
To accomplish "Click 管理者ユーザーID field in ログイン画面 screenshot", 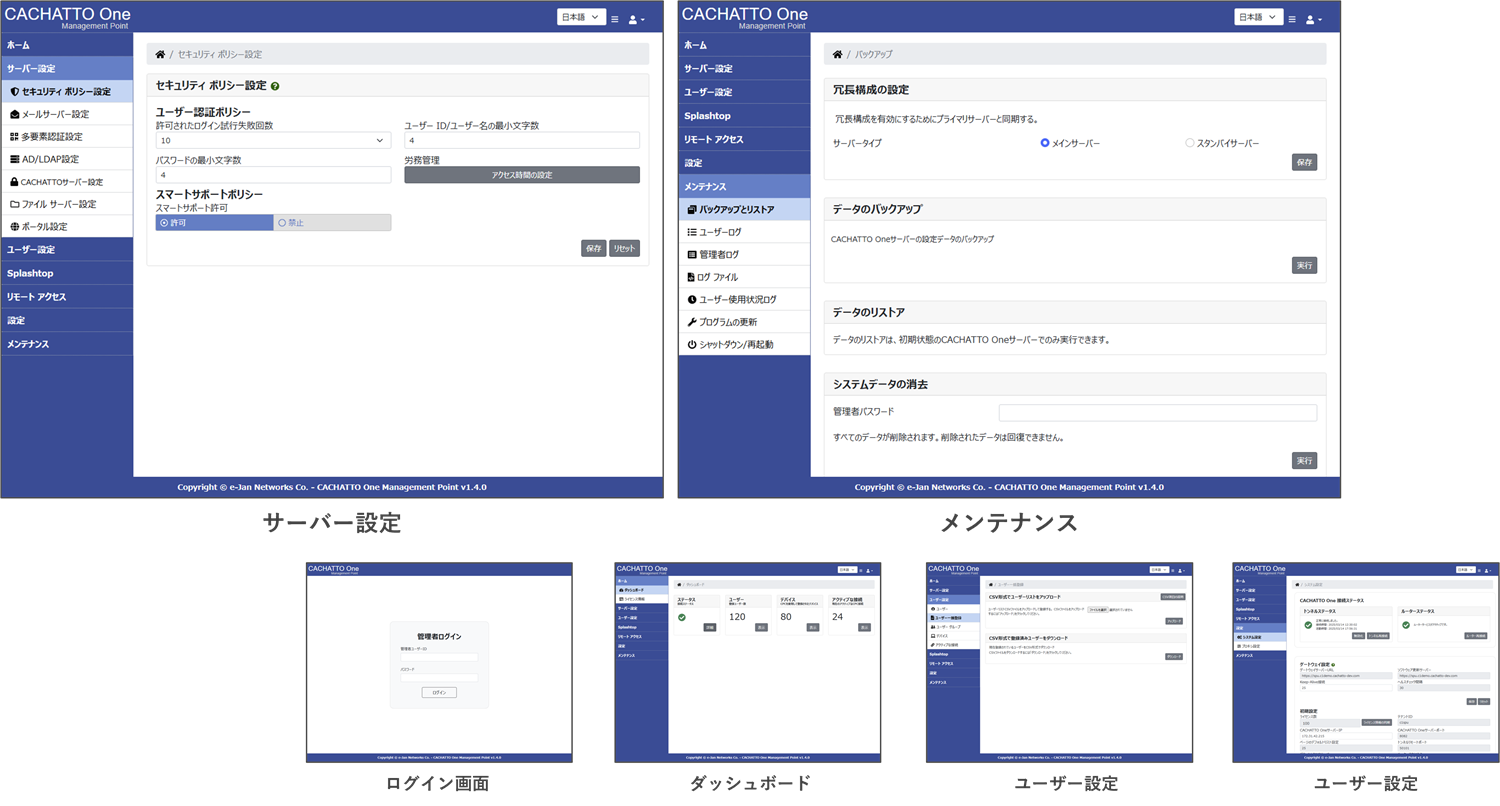I will point(439,657).
